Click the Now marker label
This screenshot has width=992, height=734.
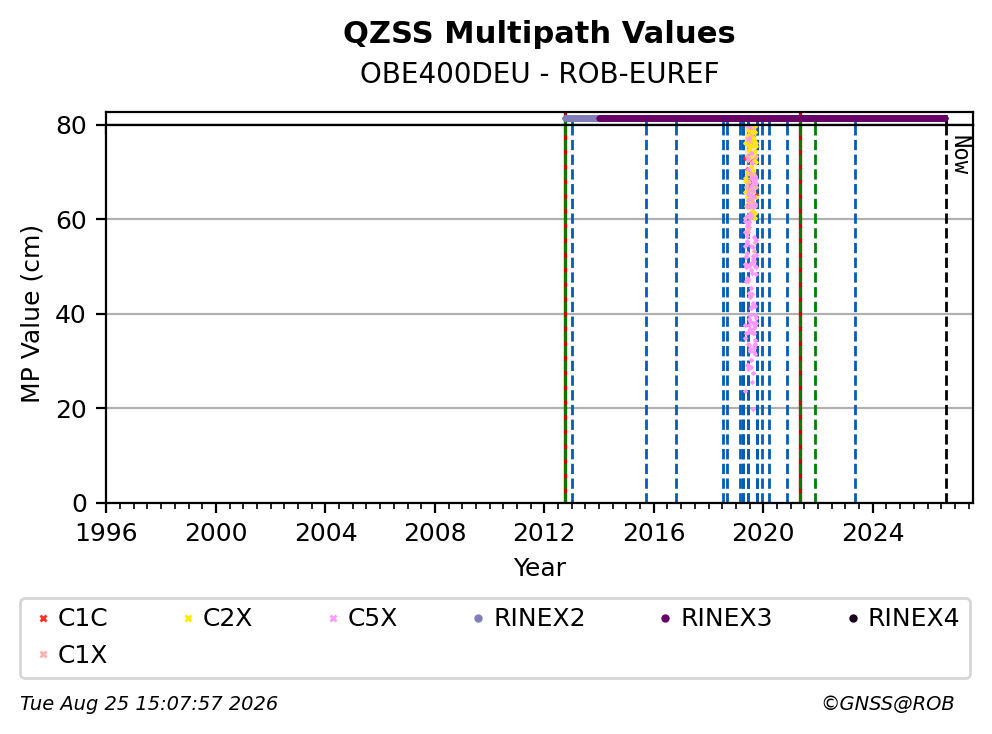point(962,156)
